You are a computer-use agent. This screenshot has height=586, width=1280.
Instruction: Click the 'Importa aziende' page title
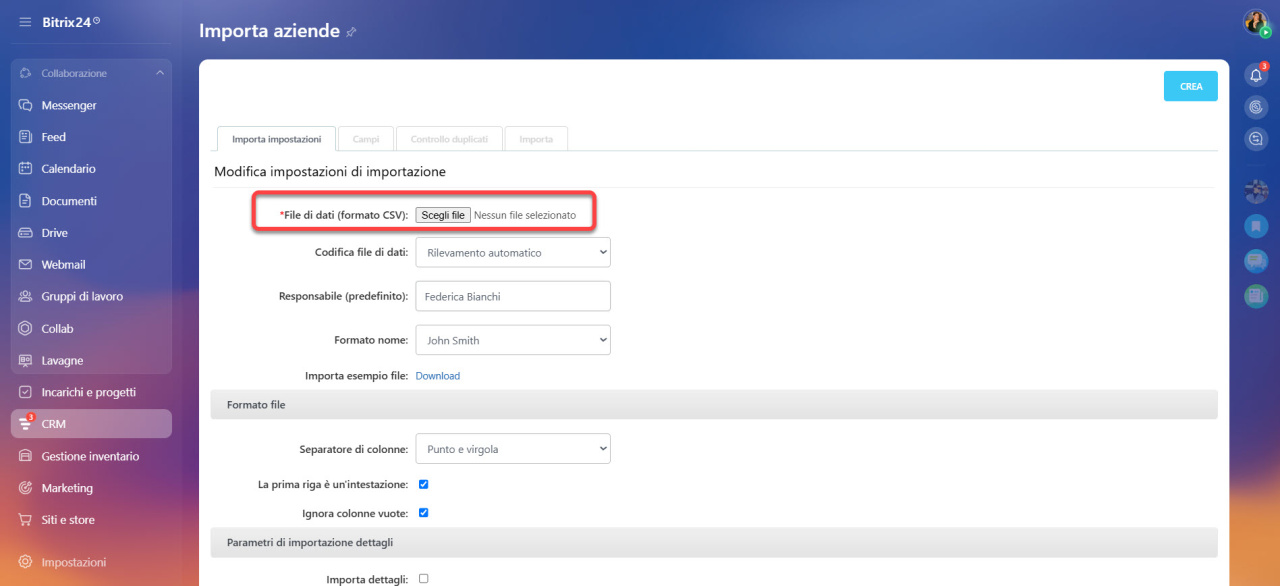coord(270,31)
